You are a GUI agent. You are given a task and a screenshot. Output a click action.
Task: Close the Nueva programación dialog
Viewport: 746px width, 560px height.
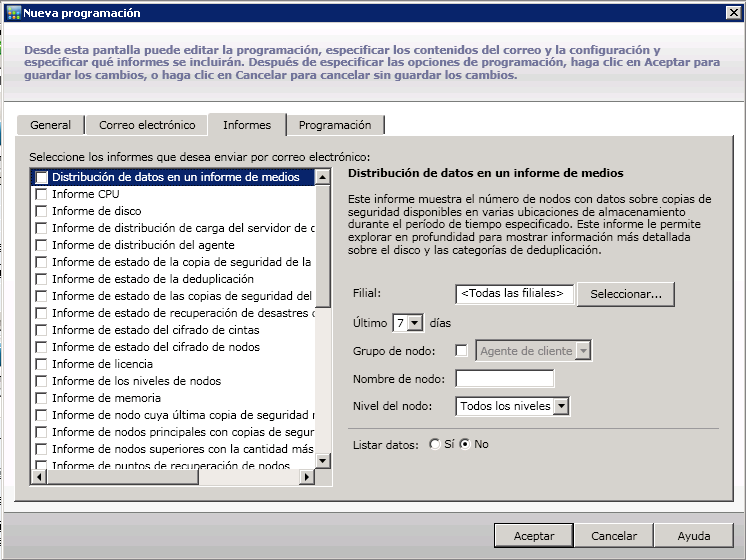734,13
